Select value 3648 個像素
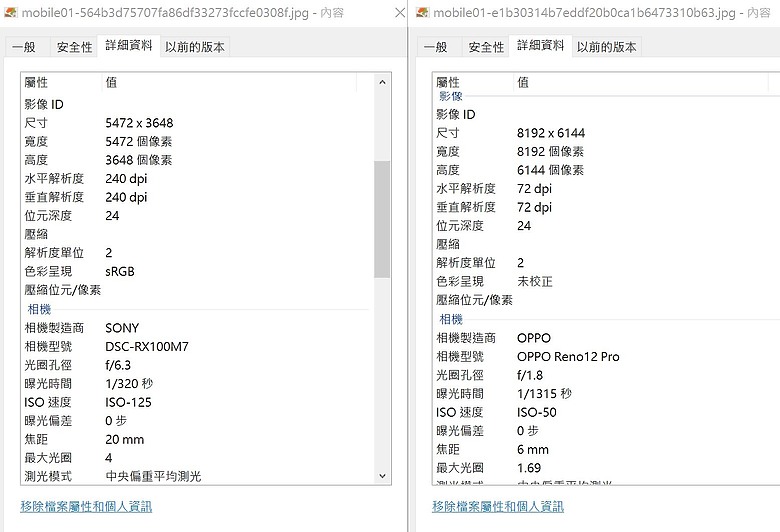This screenshot has height=532, width=780. pos(138,160)
